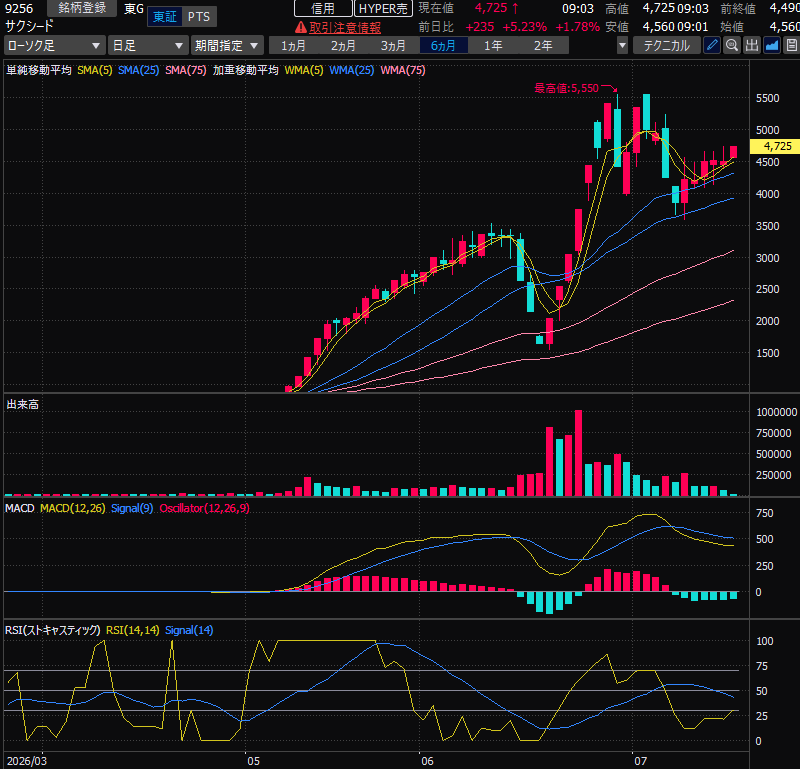800x769 pixels.
Task: Click the SMA(75) legend label
Action: 186,70
